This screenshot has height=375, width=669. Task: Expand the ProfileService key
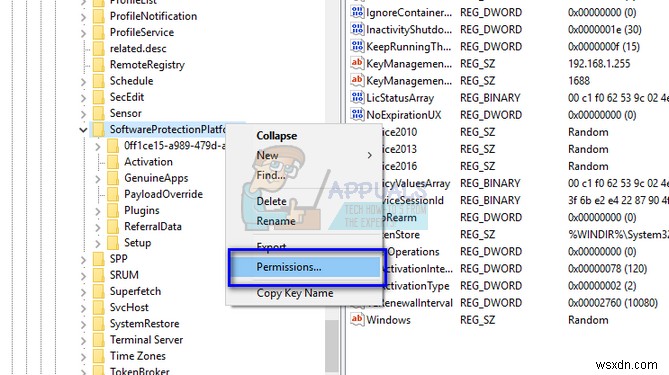(84, 33)
